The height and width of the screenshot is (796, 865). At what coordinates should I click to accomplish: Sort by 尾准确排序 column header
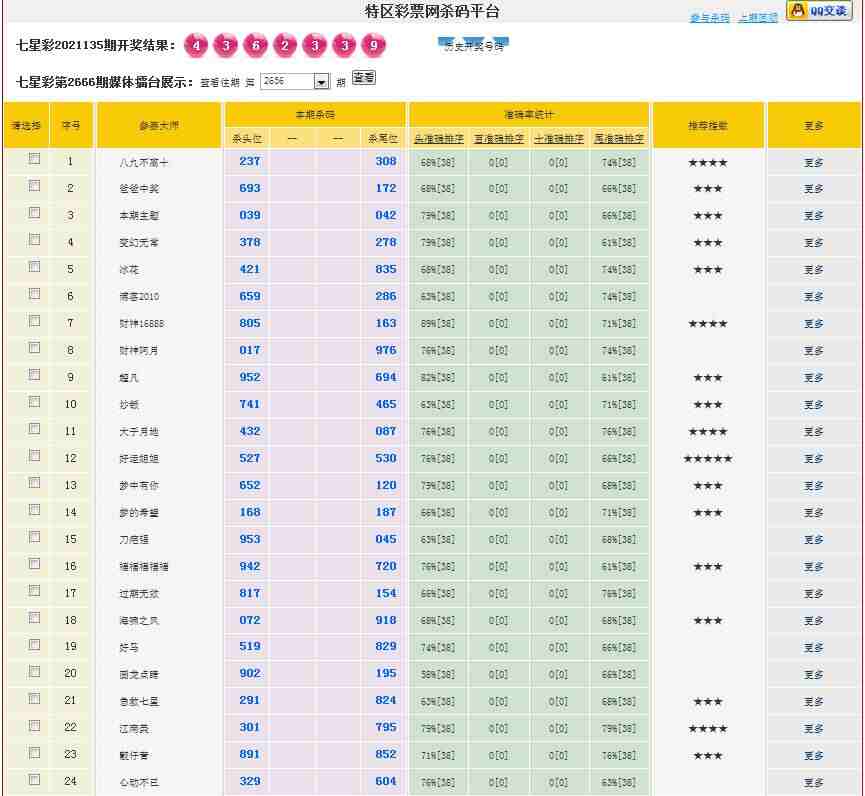[619, 139]
